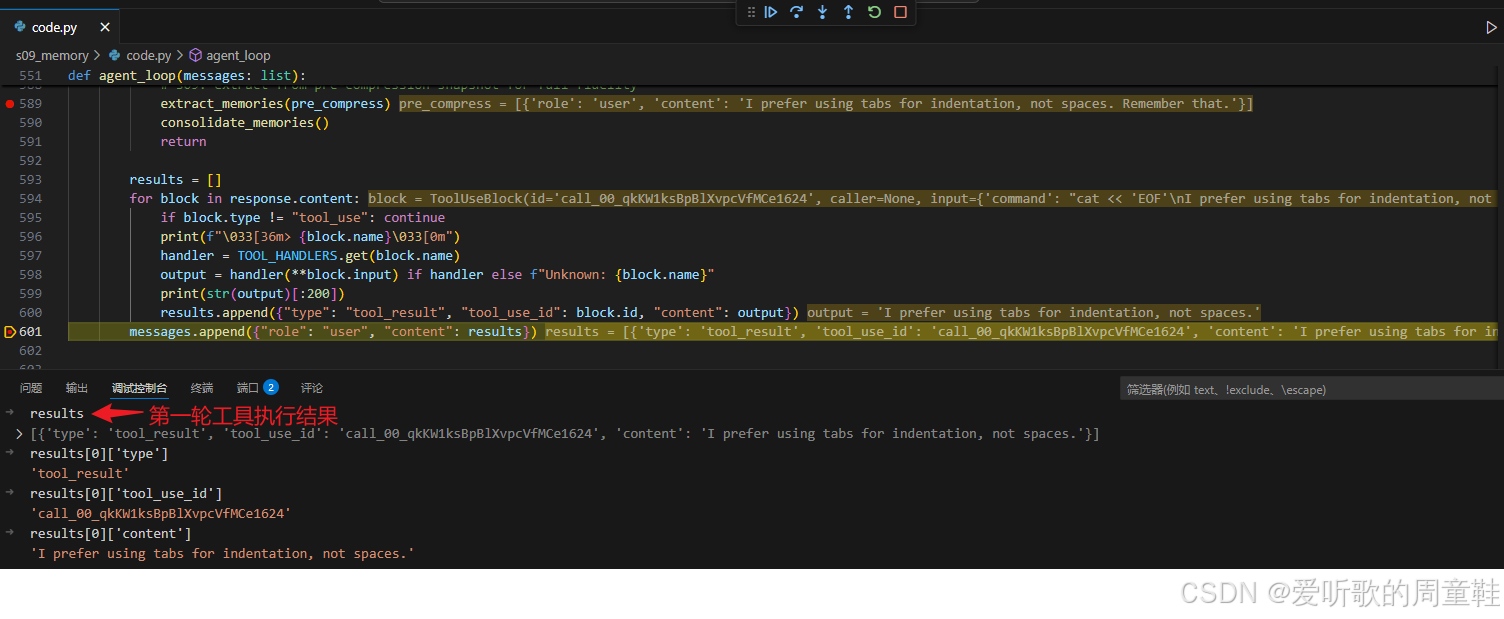The width and height of the screenshot is (1504, 619).
Task: Click print(str(output)[:200]) on line 599
Action: tap(252, 293)
